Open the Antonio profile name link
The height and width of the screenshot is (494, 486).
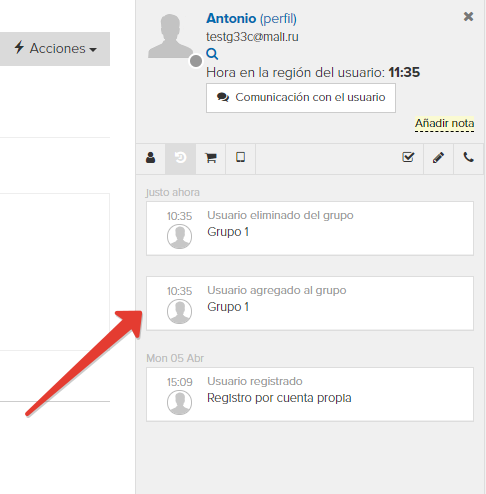click(231, 18)
